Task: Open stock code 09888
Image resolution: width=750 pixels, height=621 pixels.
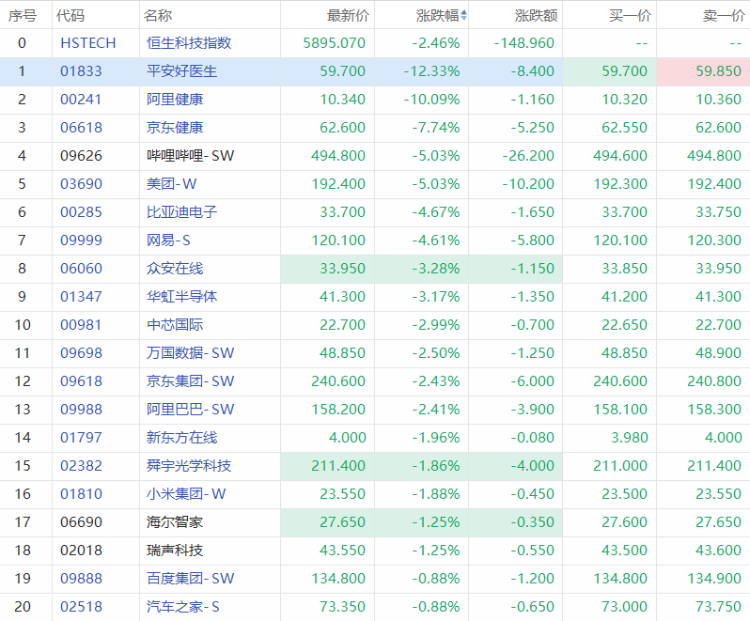Action: tap(81, 578)
